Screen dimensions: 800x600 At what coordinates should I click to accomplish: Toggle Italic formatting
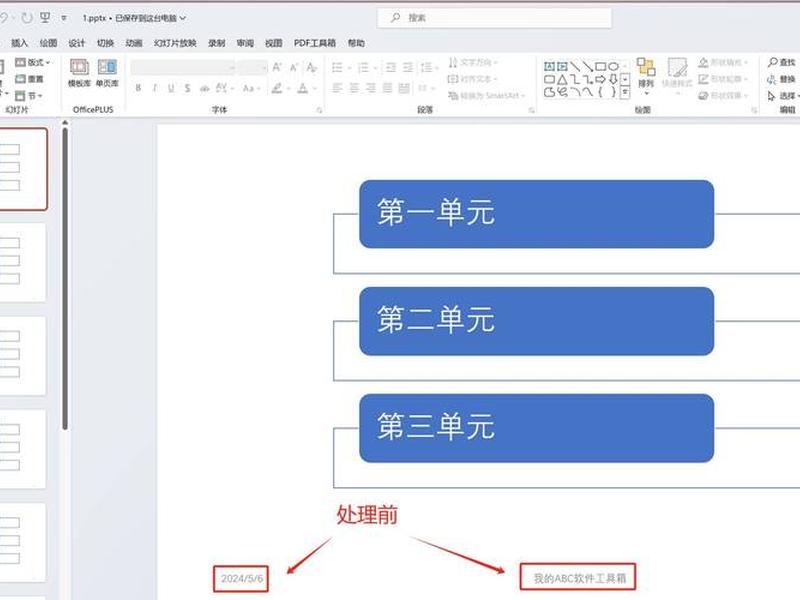[x=155, y=88]
